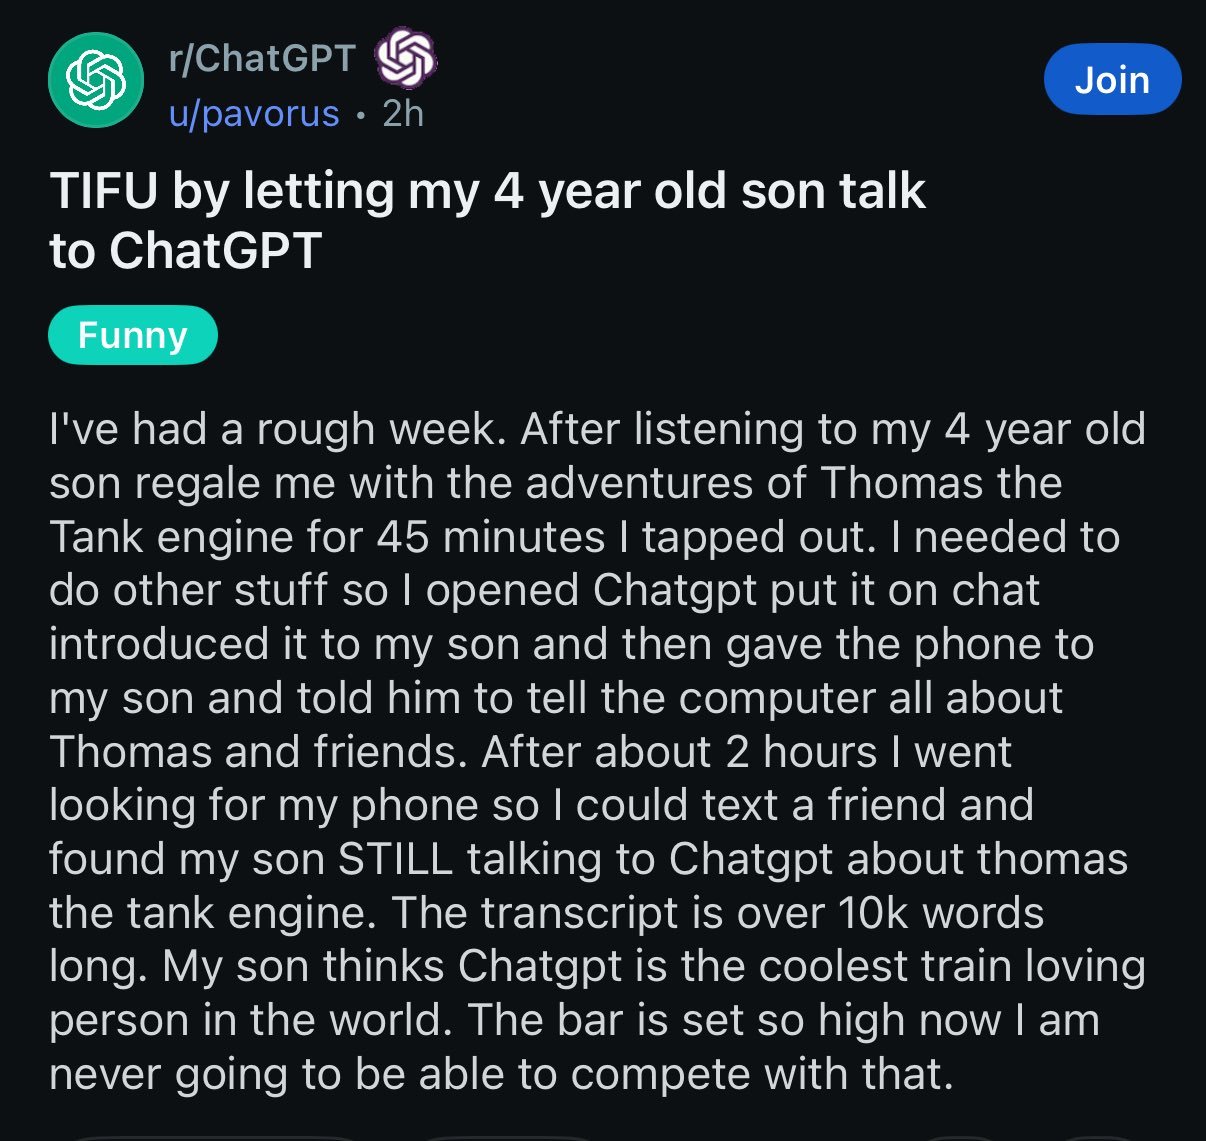Click the purple OpenAI badge beside r/ChatGPT

[x=404, y=58]
